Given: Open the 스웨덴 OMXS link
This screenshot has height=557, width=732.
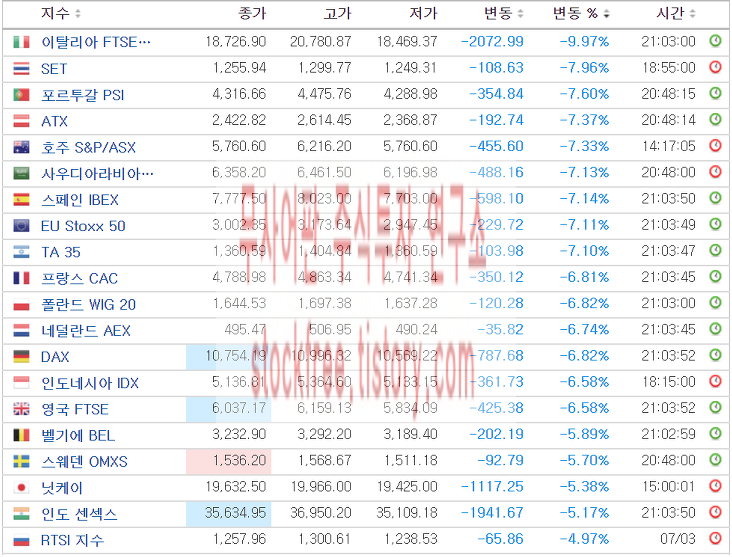Looking at the screenshot, I should tap(84, 461).
